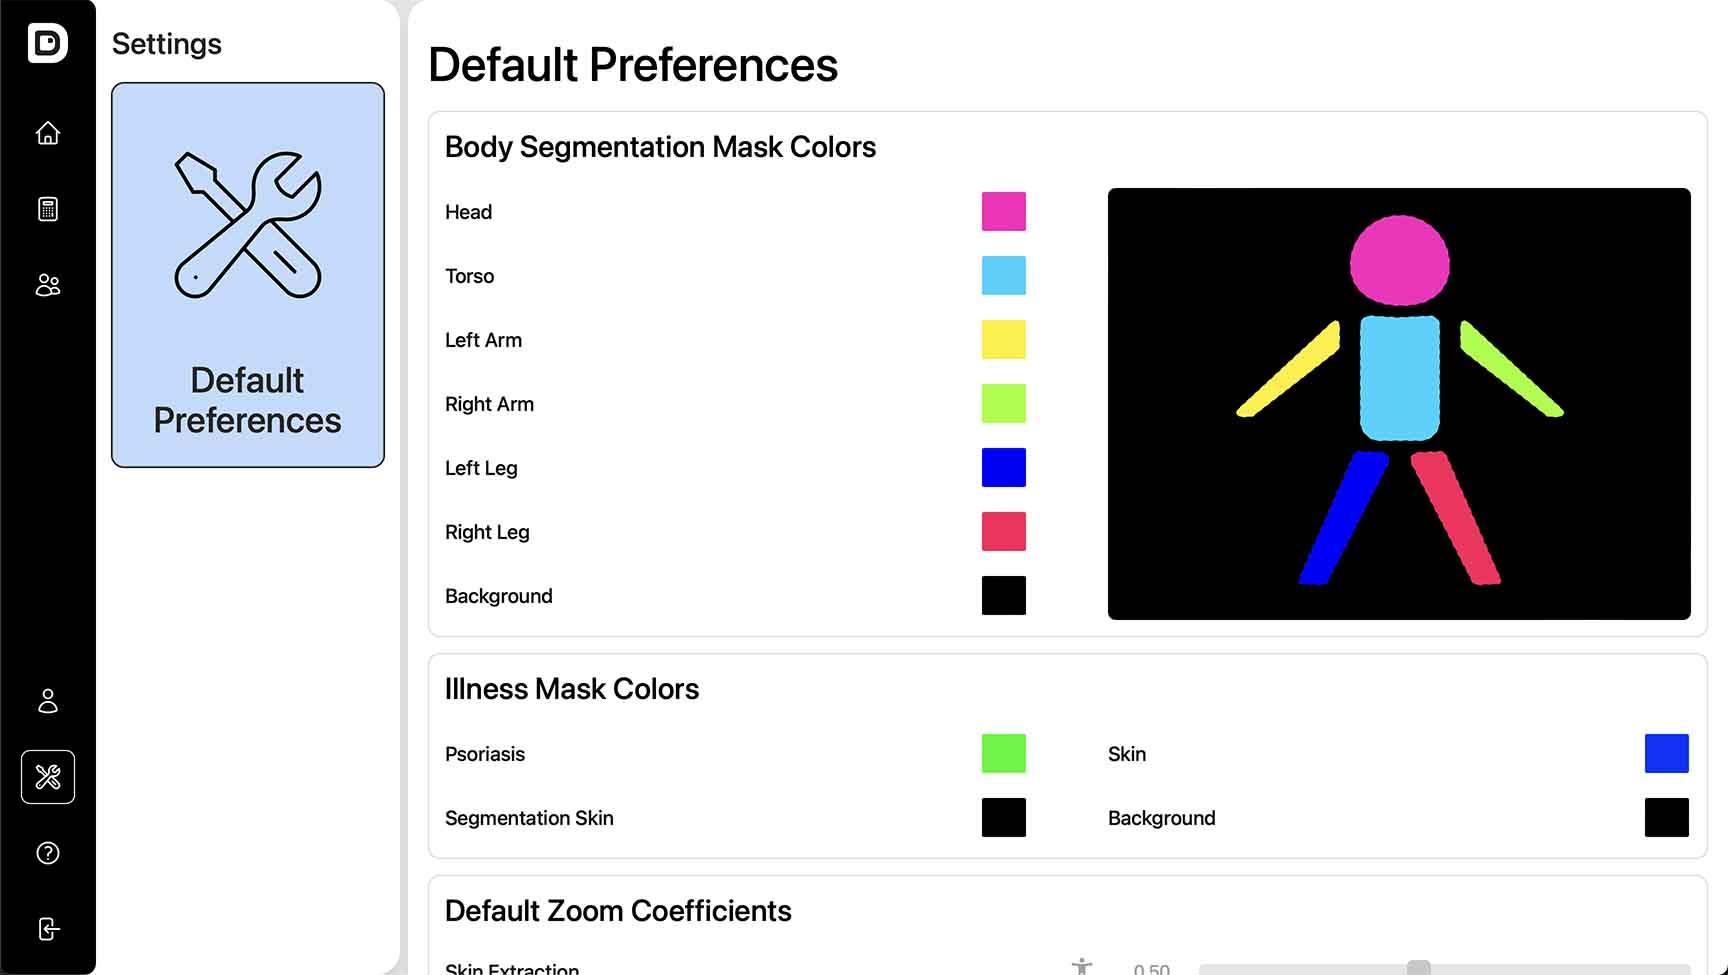This screenshot has width=1728, height=975.
Task: Select the settings tools icon in sidebar
Action: pyautogui.click(x=48, y=777)
